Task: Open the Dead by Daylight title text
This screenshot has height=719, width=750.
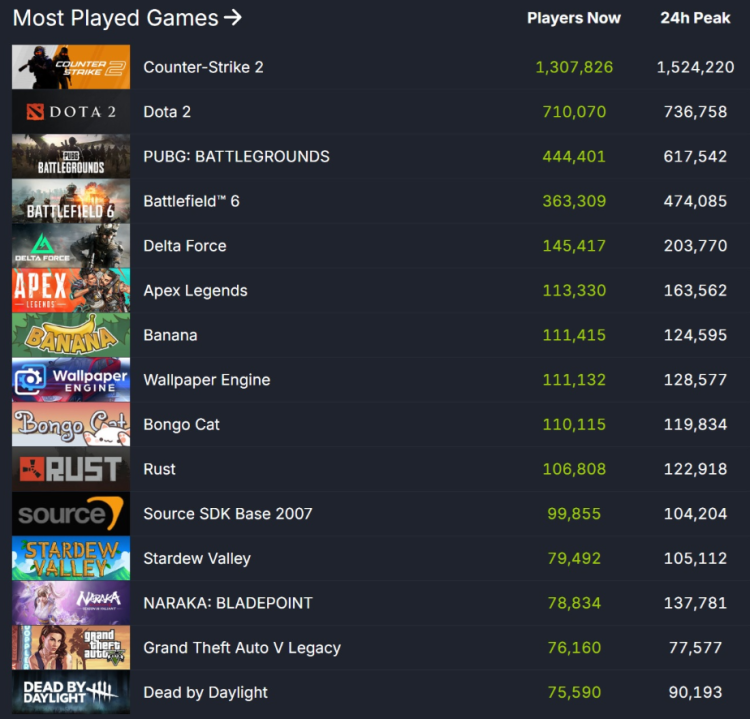Action: click(x=206, y=692)
